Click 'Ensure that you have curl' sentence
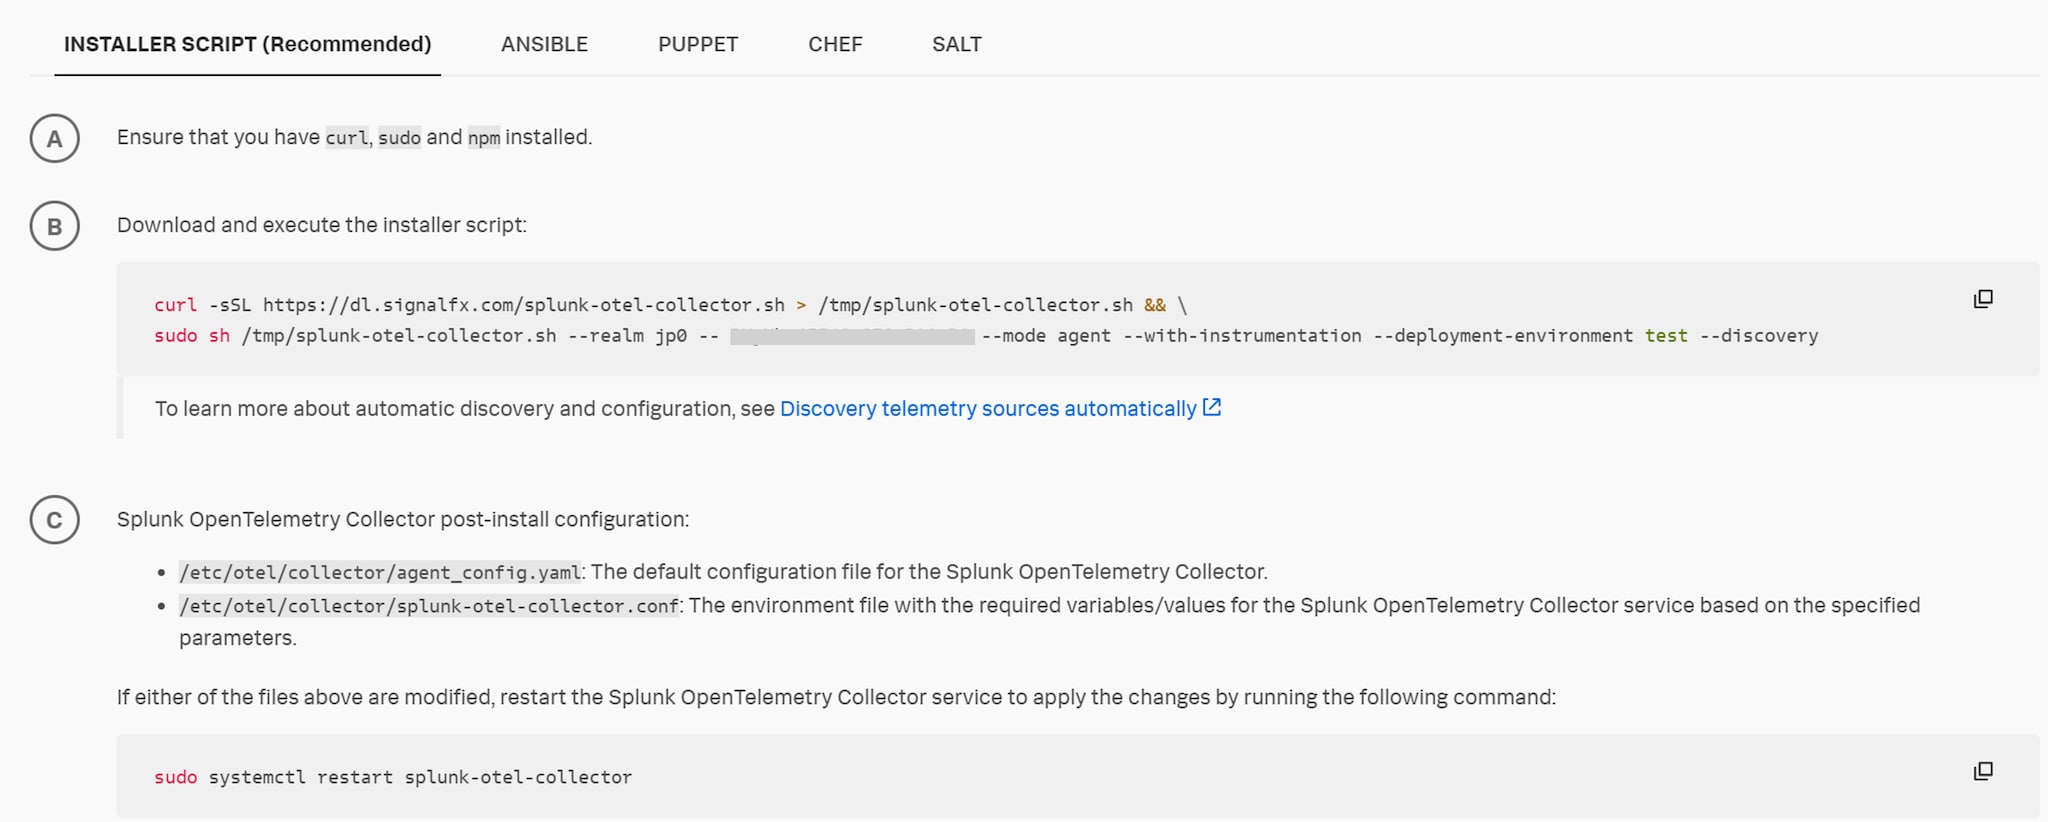 [355, 137]
